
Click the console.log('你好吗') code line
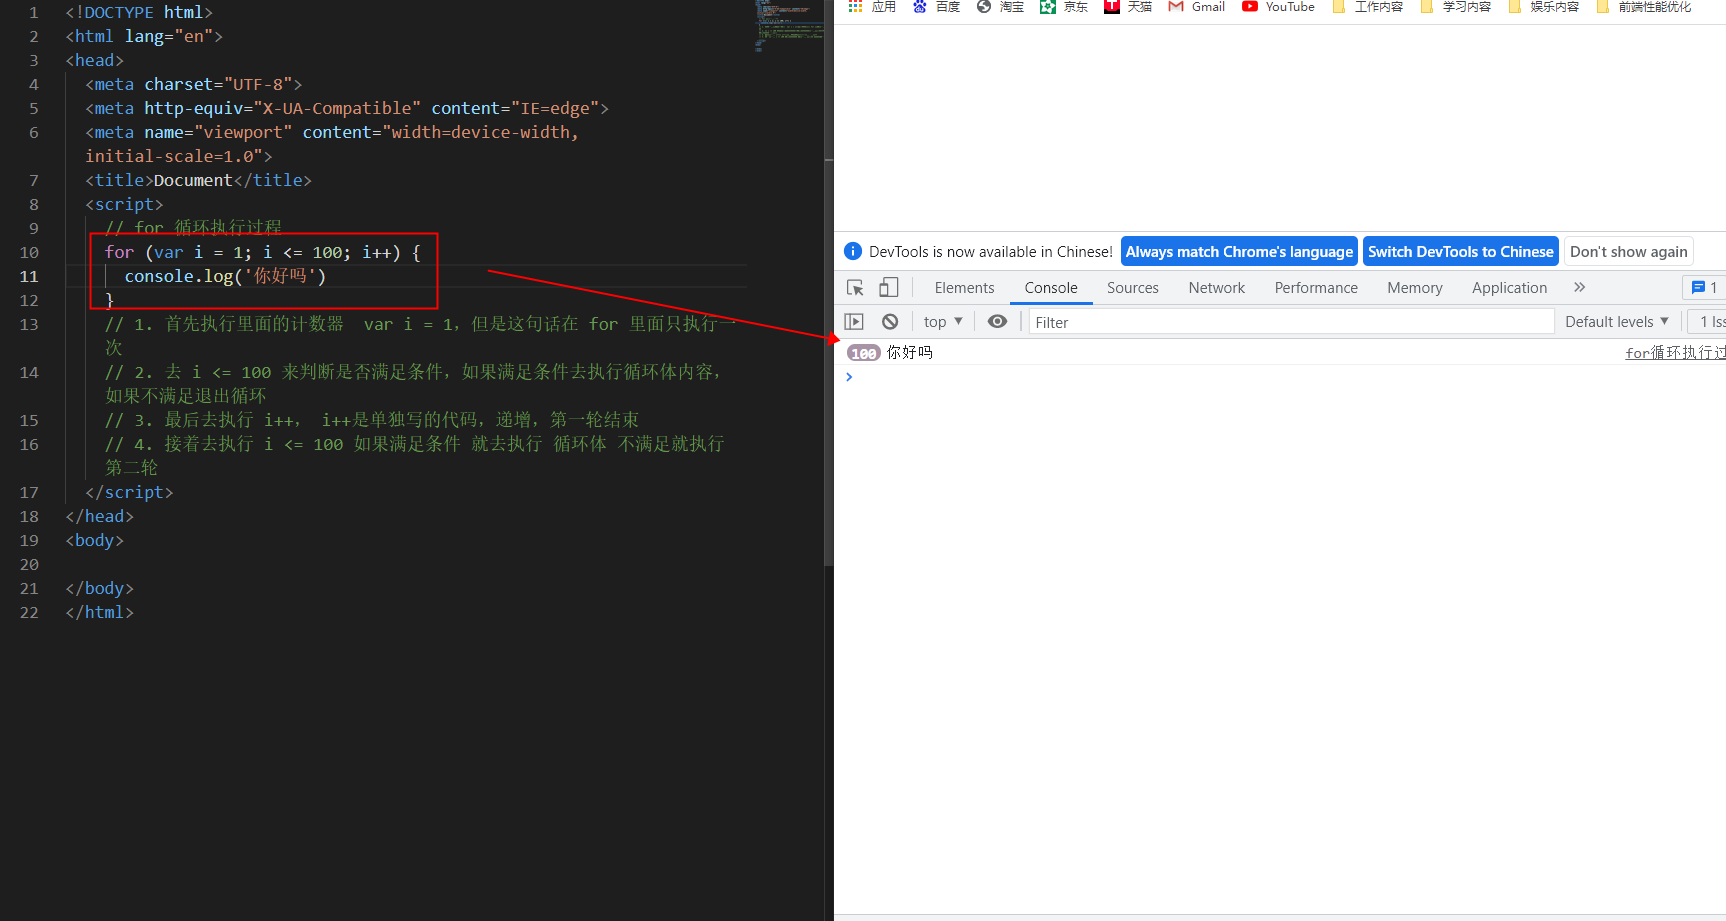tap(226, 276)
